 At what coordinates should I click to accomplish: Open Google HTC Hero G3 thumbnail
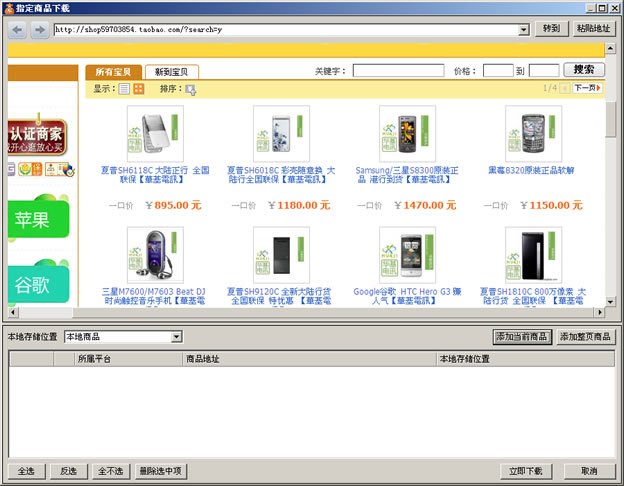point(408,255)
